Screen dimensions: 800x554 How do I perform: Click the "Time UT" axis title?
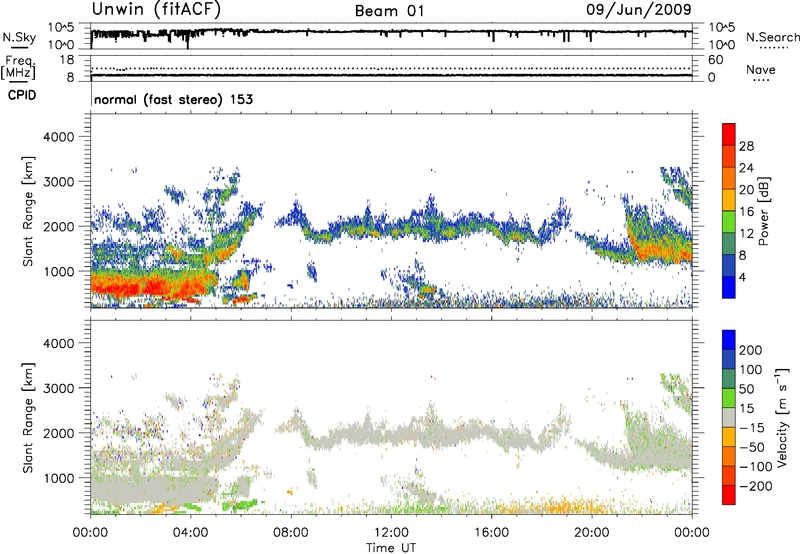click(391, 548)
